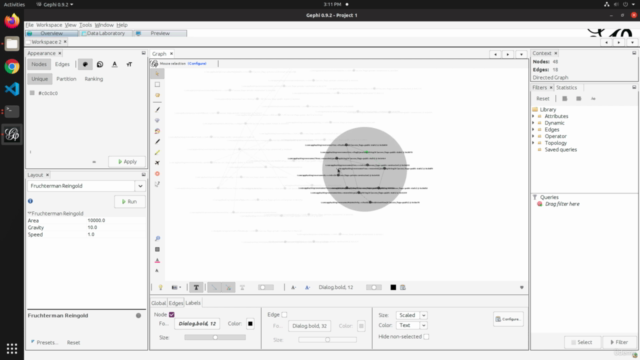Select the Painter brush tool
Image resolution: width=640 pixels, height=360 pixels.
[157, 109]
